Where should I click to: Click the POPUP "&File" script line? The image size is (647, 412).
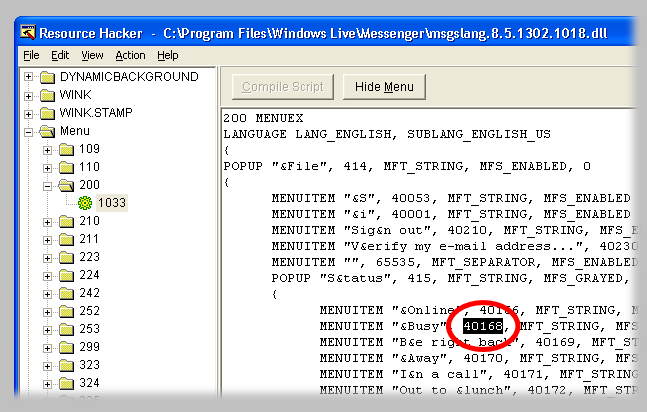click(407, 166)
